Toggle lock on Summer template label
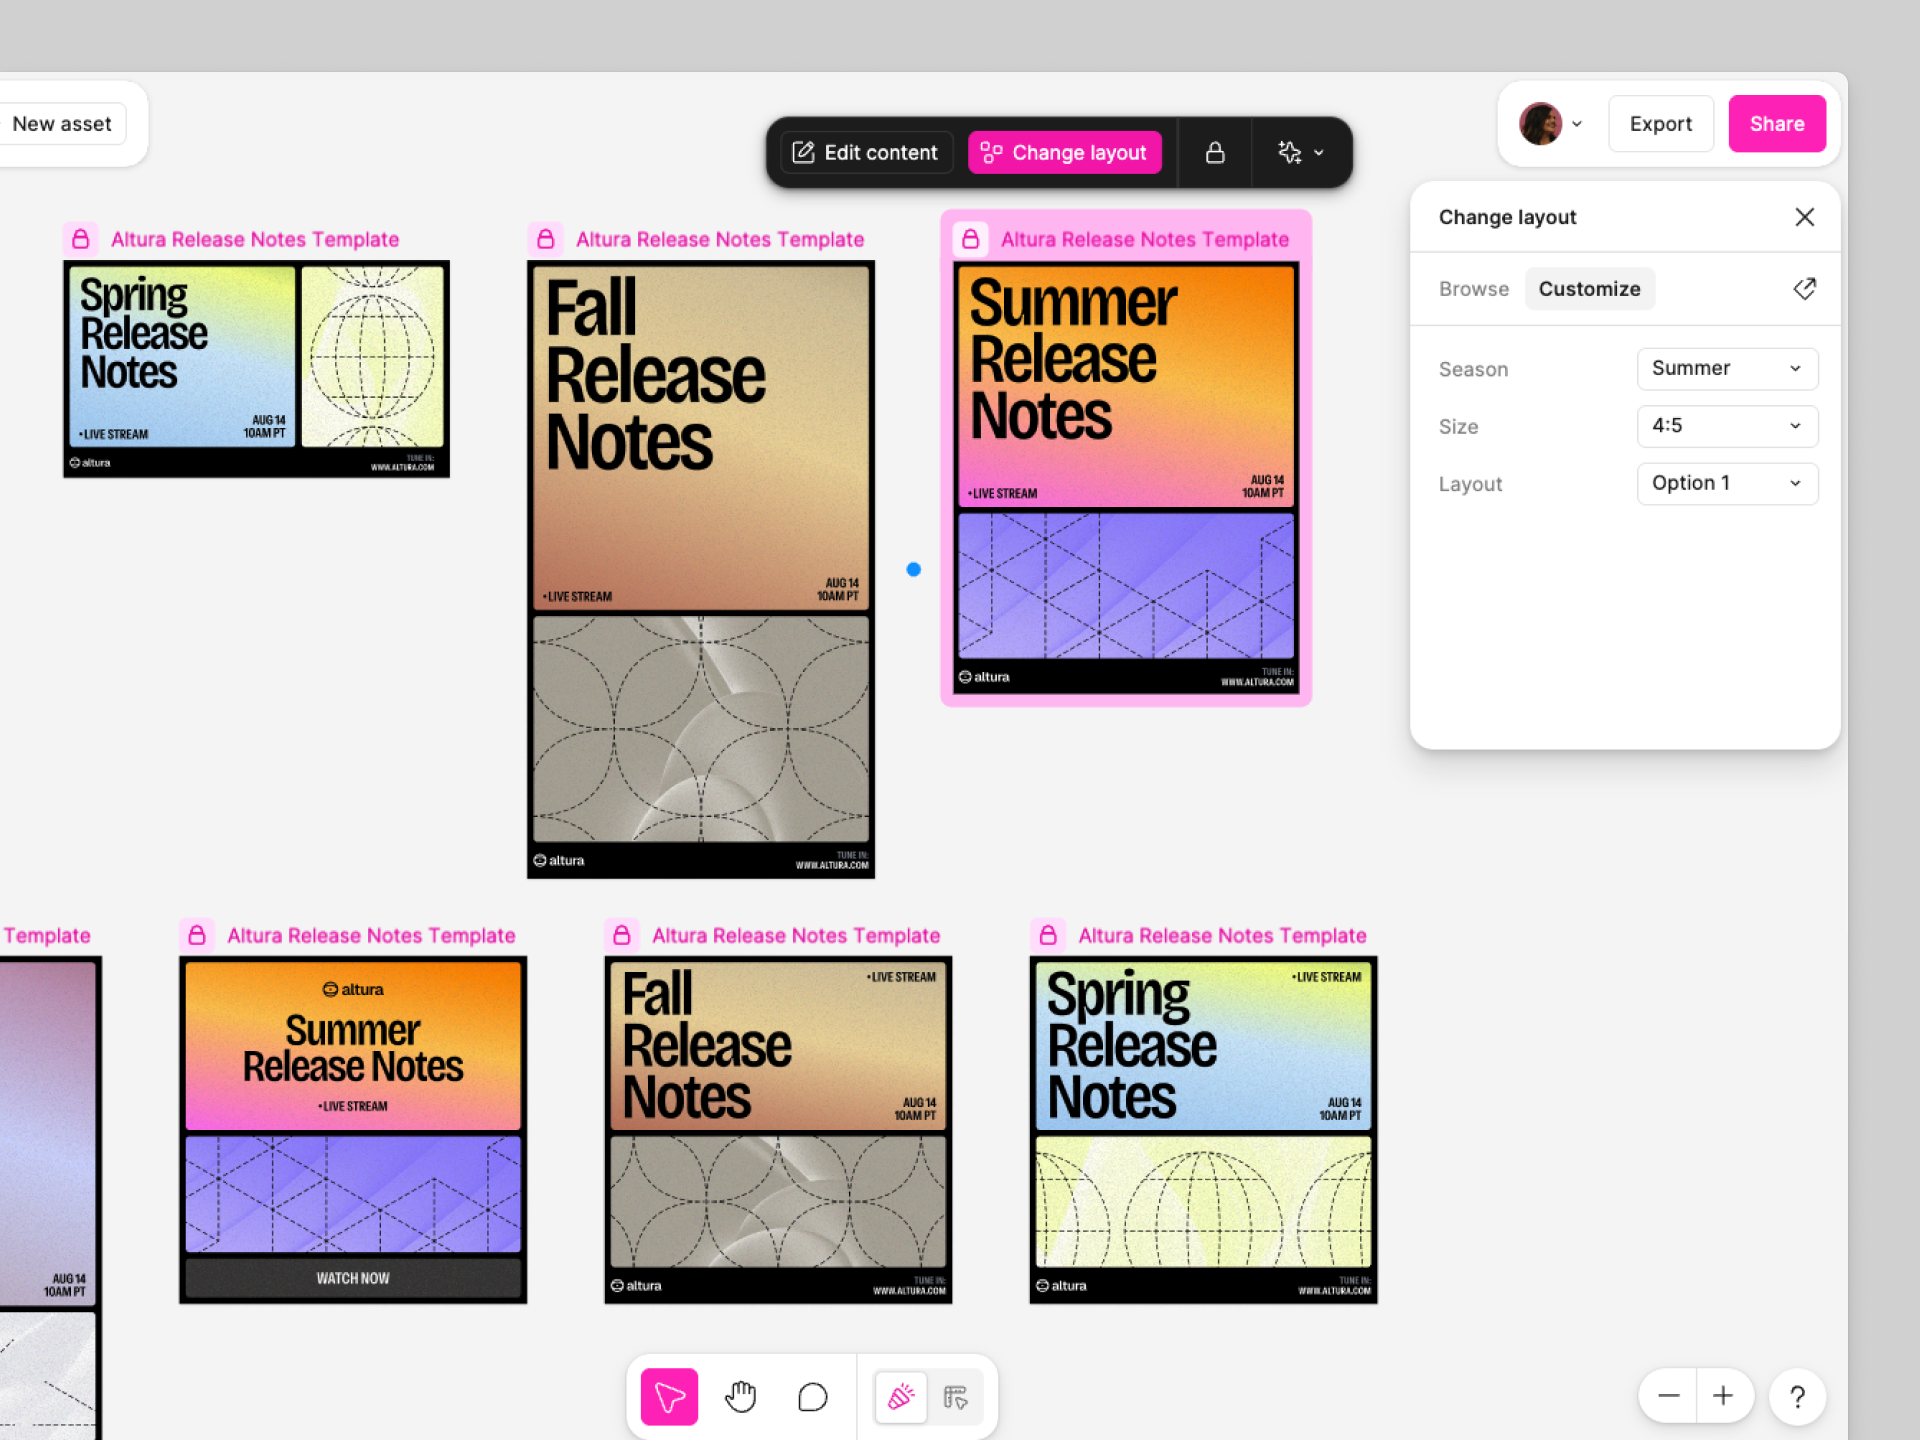This screenshot has width=1920, height=1440. (970, 239)
